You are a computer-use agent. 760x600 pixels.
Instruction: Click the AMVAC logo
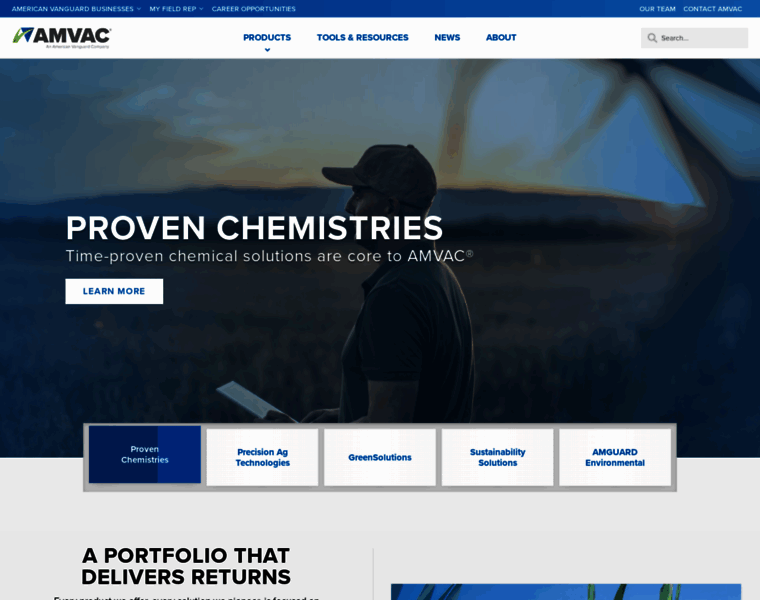coord(62,37)
